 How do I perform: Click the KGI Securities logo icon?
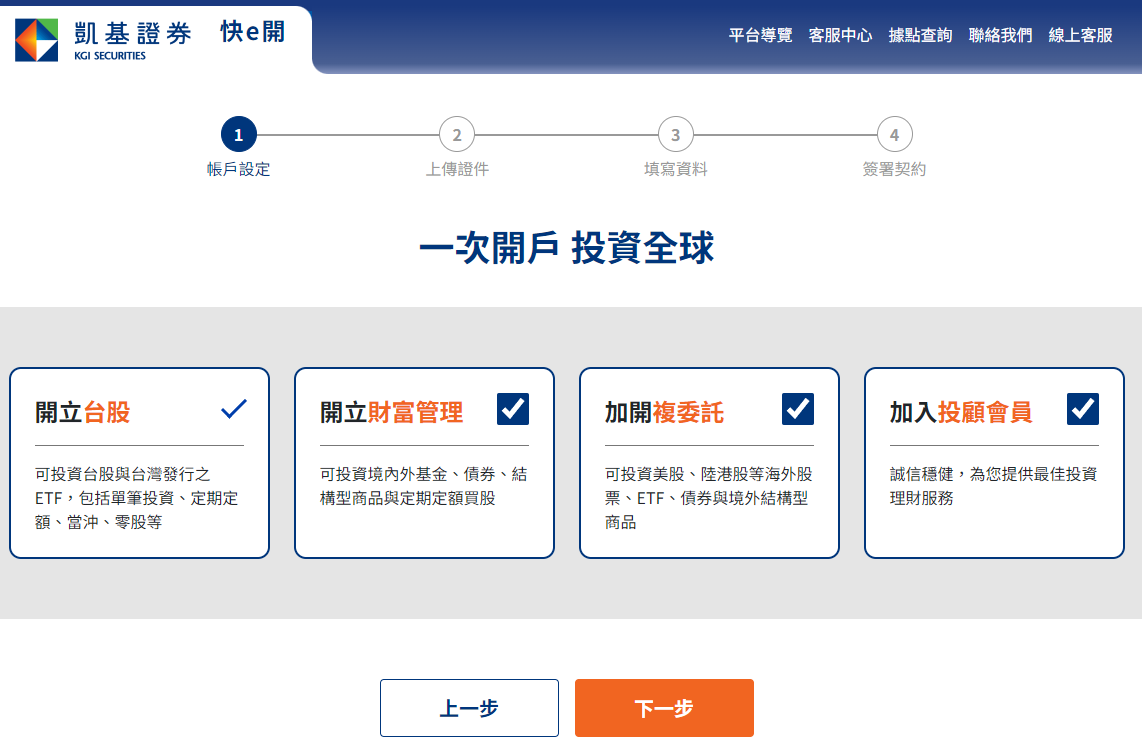coord(37,39)
